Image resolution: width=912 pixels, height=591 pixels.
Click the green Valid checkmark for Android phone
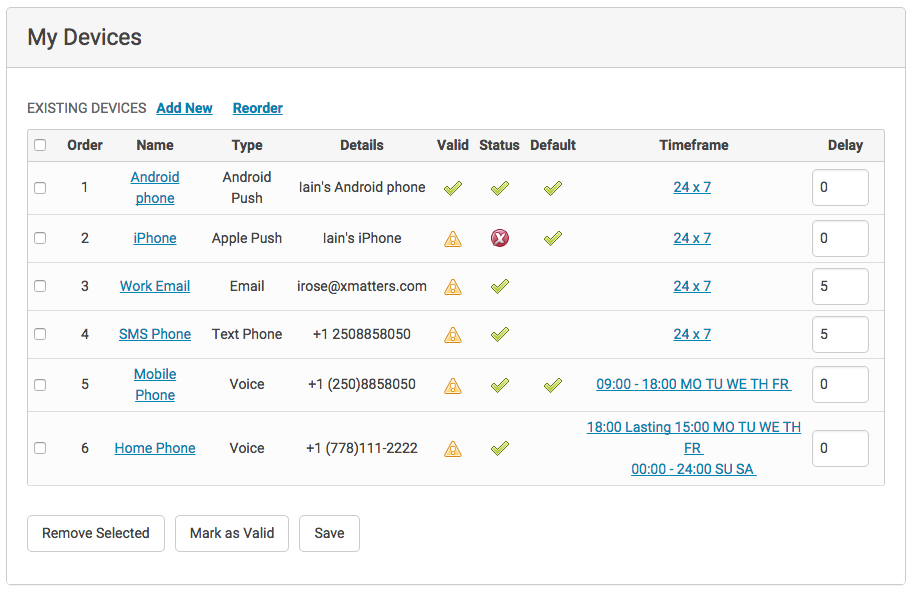click(x=453, y=188)
